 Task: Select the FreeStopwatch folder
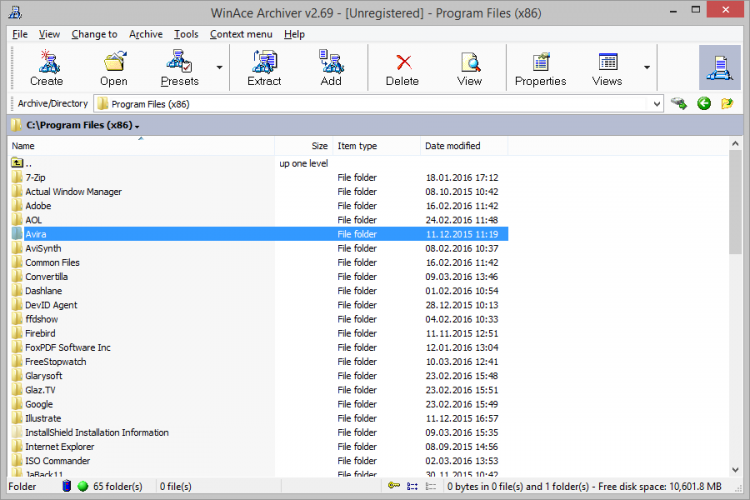click(x=56, y=362)
